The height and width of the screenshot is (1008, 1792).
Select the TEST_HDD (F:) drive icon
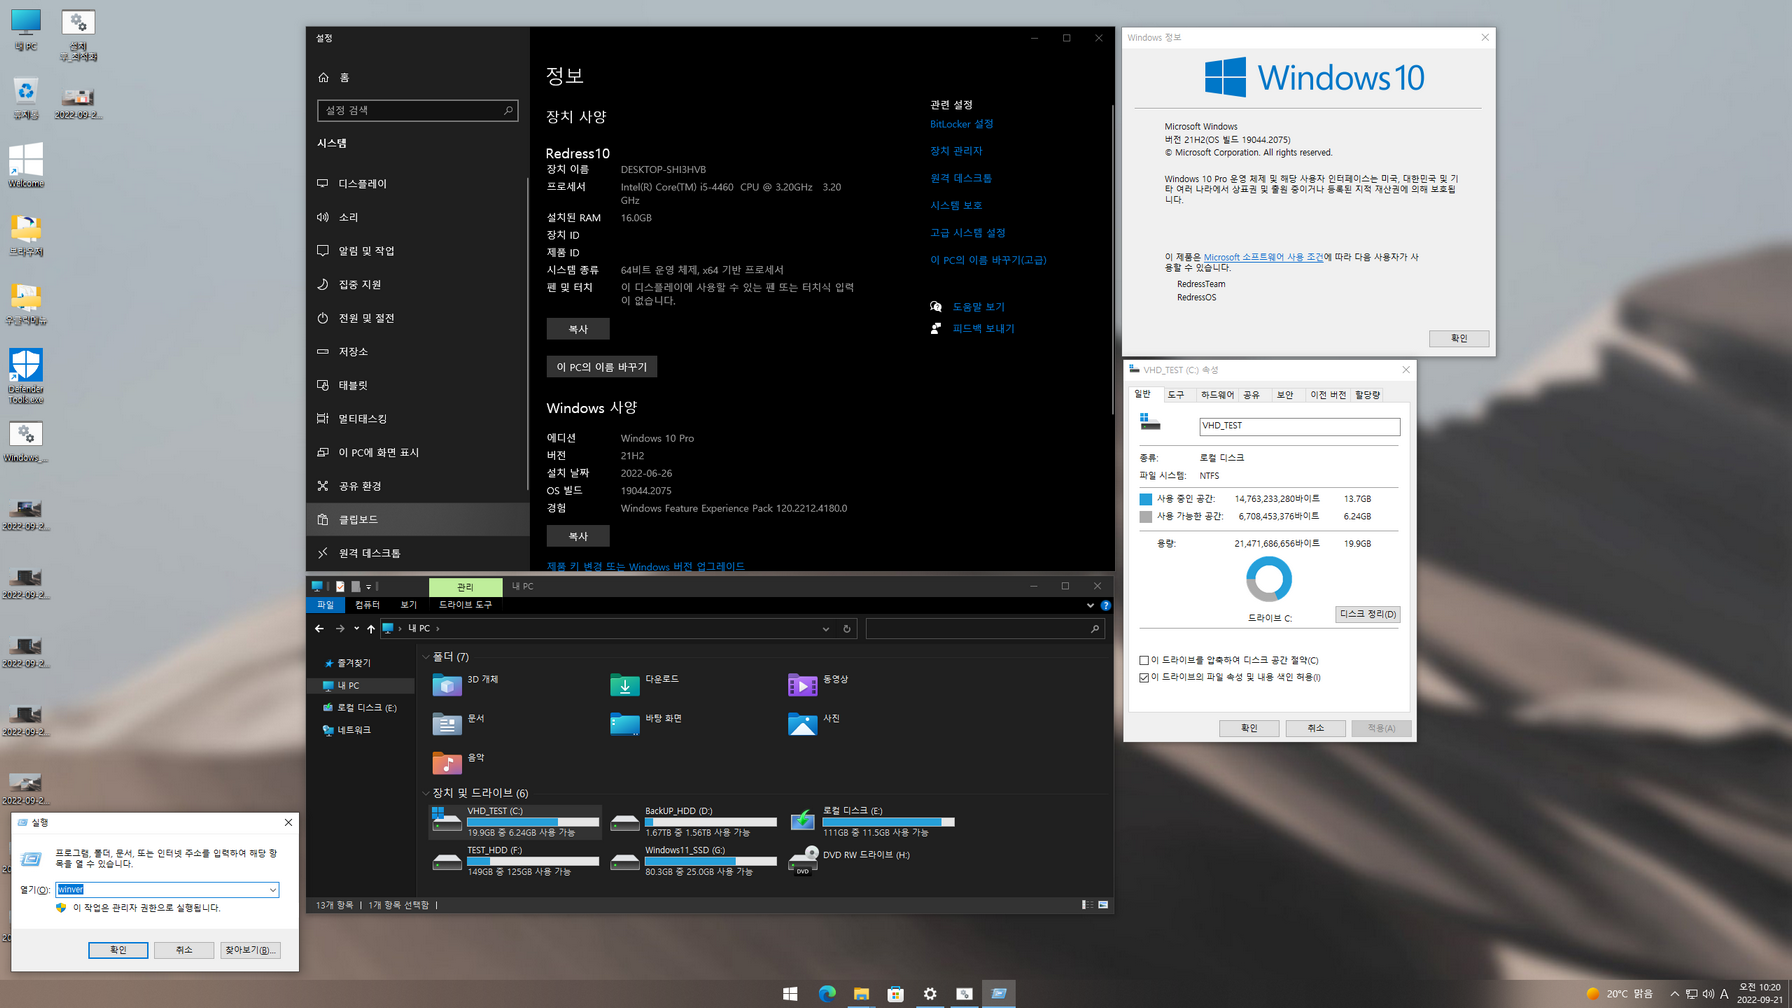[x=447, y=860]
